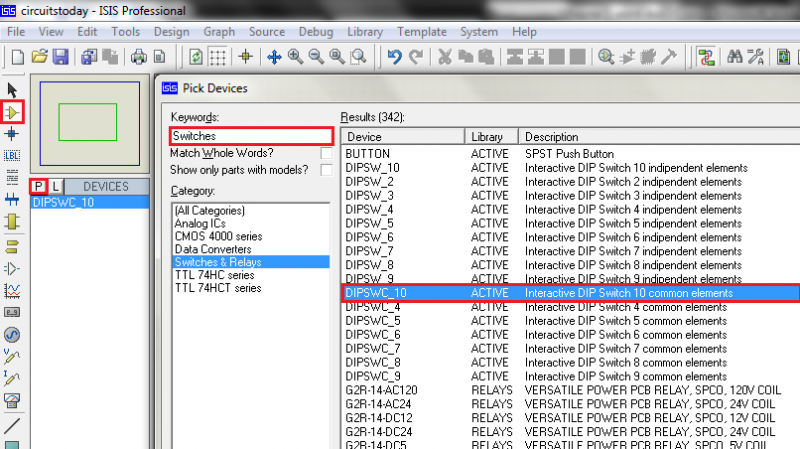Open the Debug menu
The image size is (800, 449).
point(316,32)
